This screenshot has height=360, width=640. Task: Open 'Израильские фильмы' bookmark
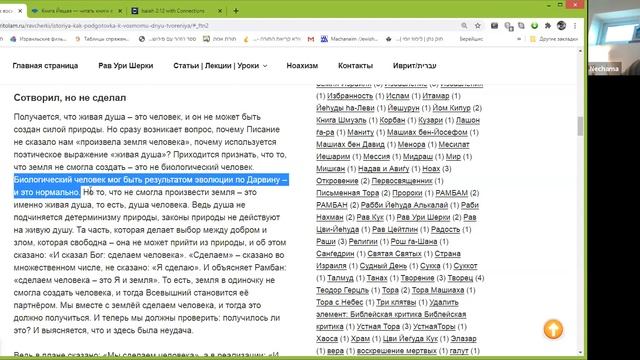point(38,39)
